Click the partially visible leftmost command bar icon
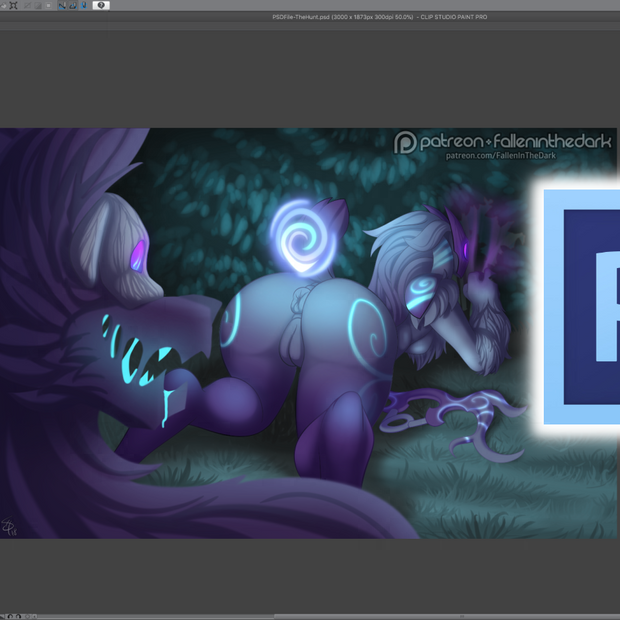Screen dimensions: 620x620 click(x=2, y=6)
